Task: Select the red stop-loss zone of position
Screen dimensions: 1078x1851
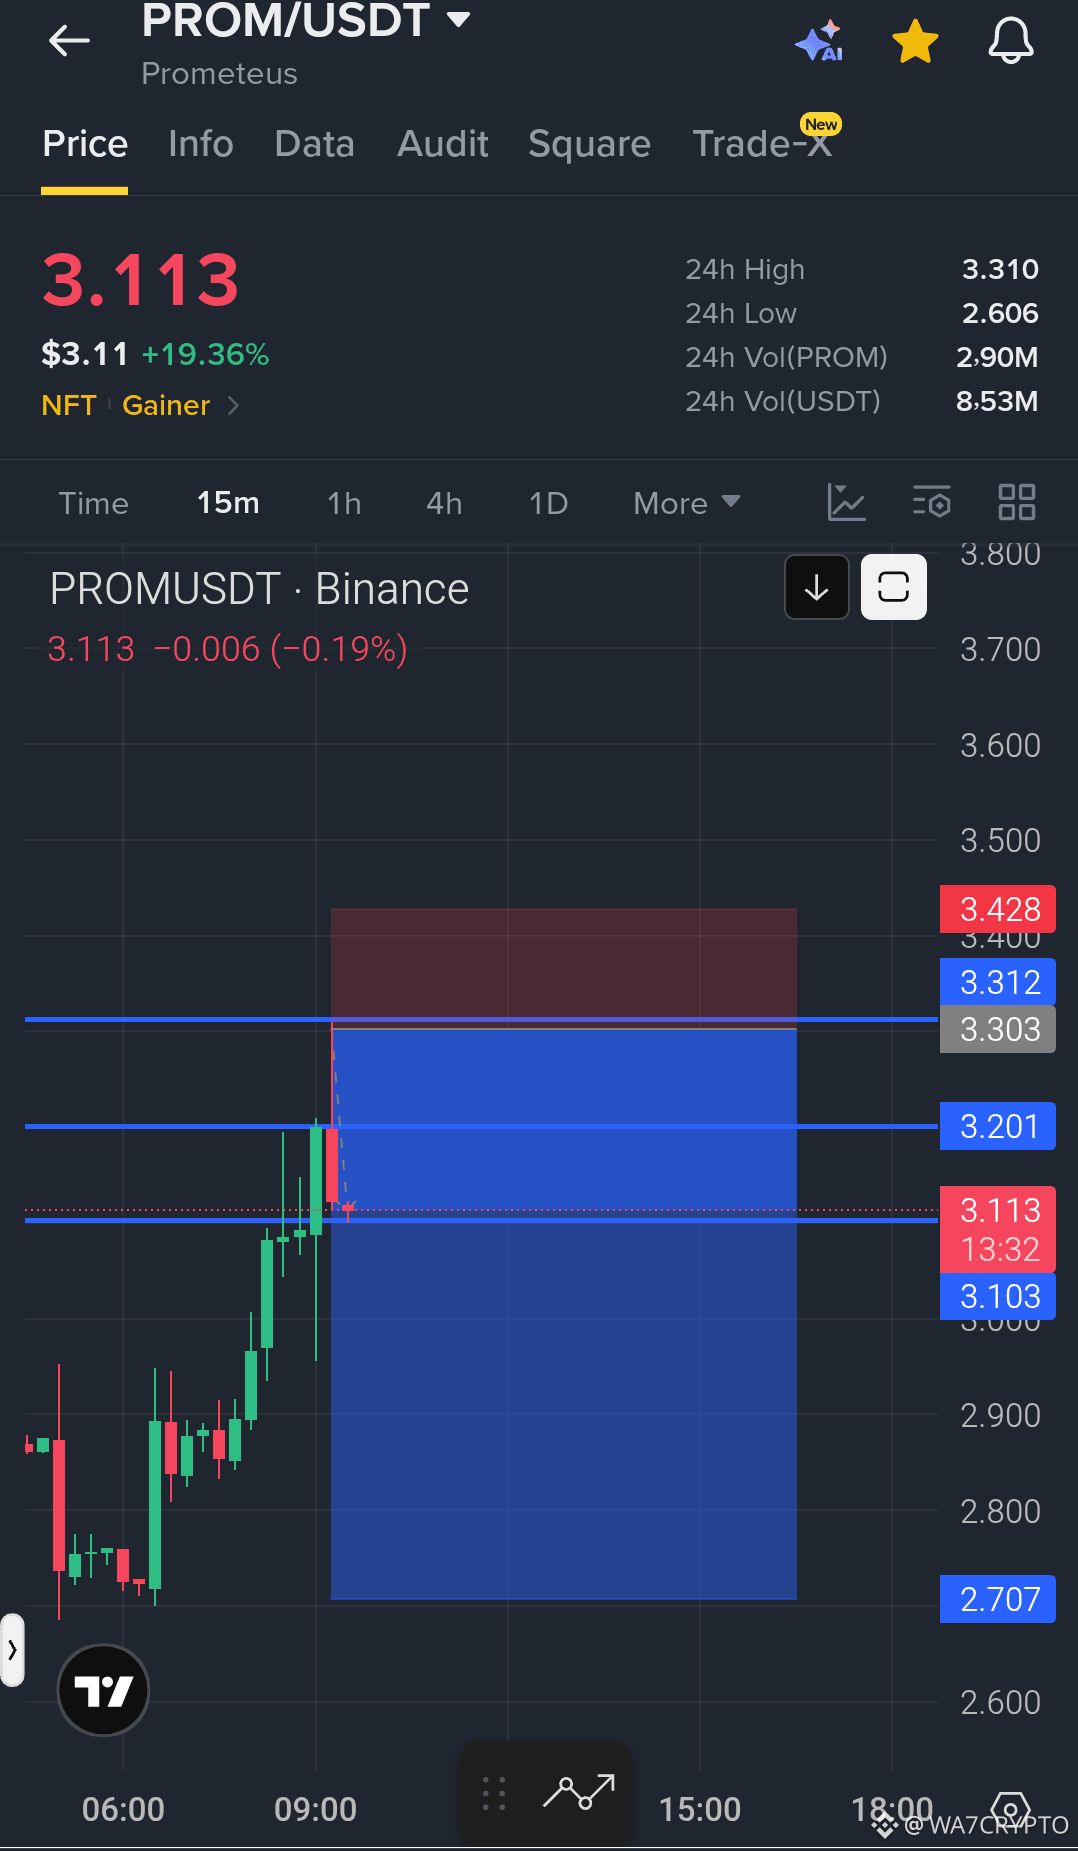Action: [x=564, y=967]
